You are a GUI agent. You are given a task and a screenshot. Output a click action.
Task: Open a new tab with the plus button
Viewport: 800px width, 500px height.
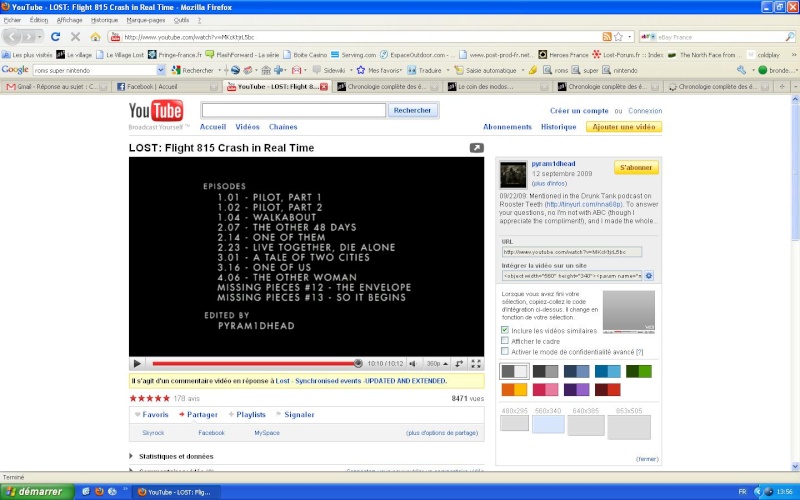[782, 87]
